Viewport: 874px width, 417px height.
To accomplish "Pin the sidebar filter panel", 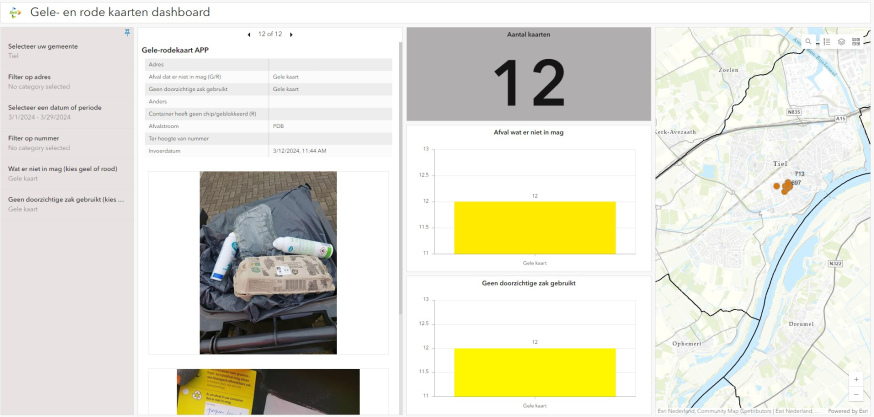I will [x=127, y=33].
